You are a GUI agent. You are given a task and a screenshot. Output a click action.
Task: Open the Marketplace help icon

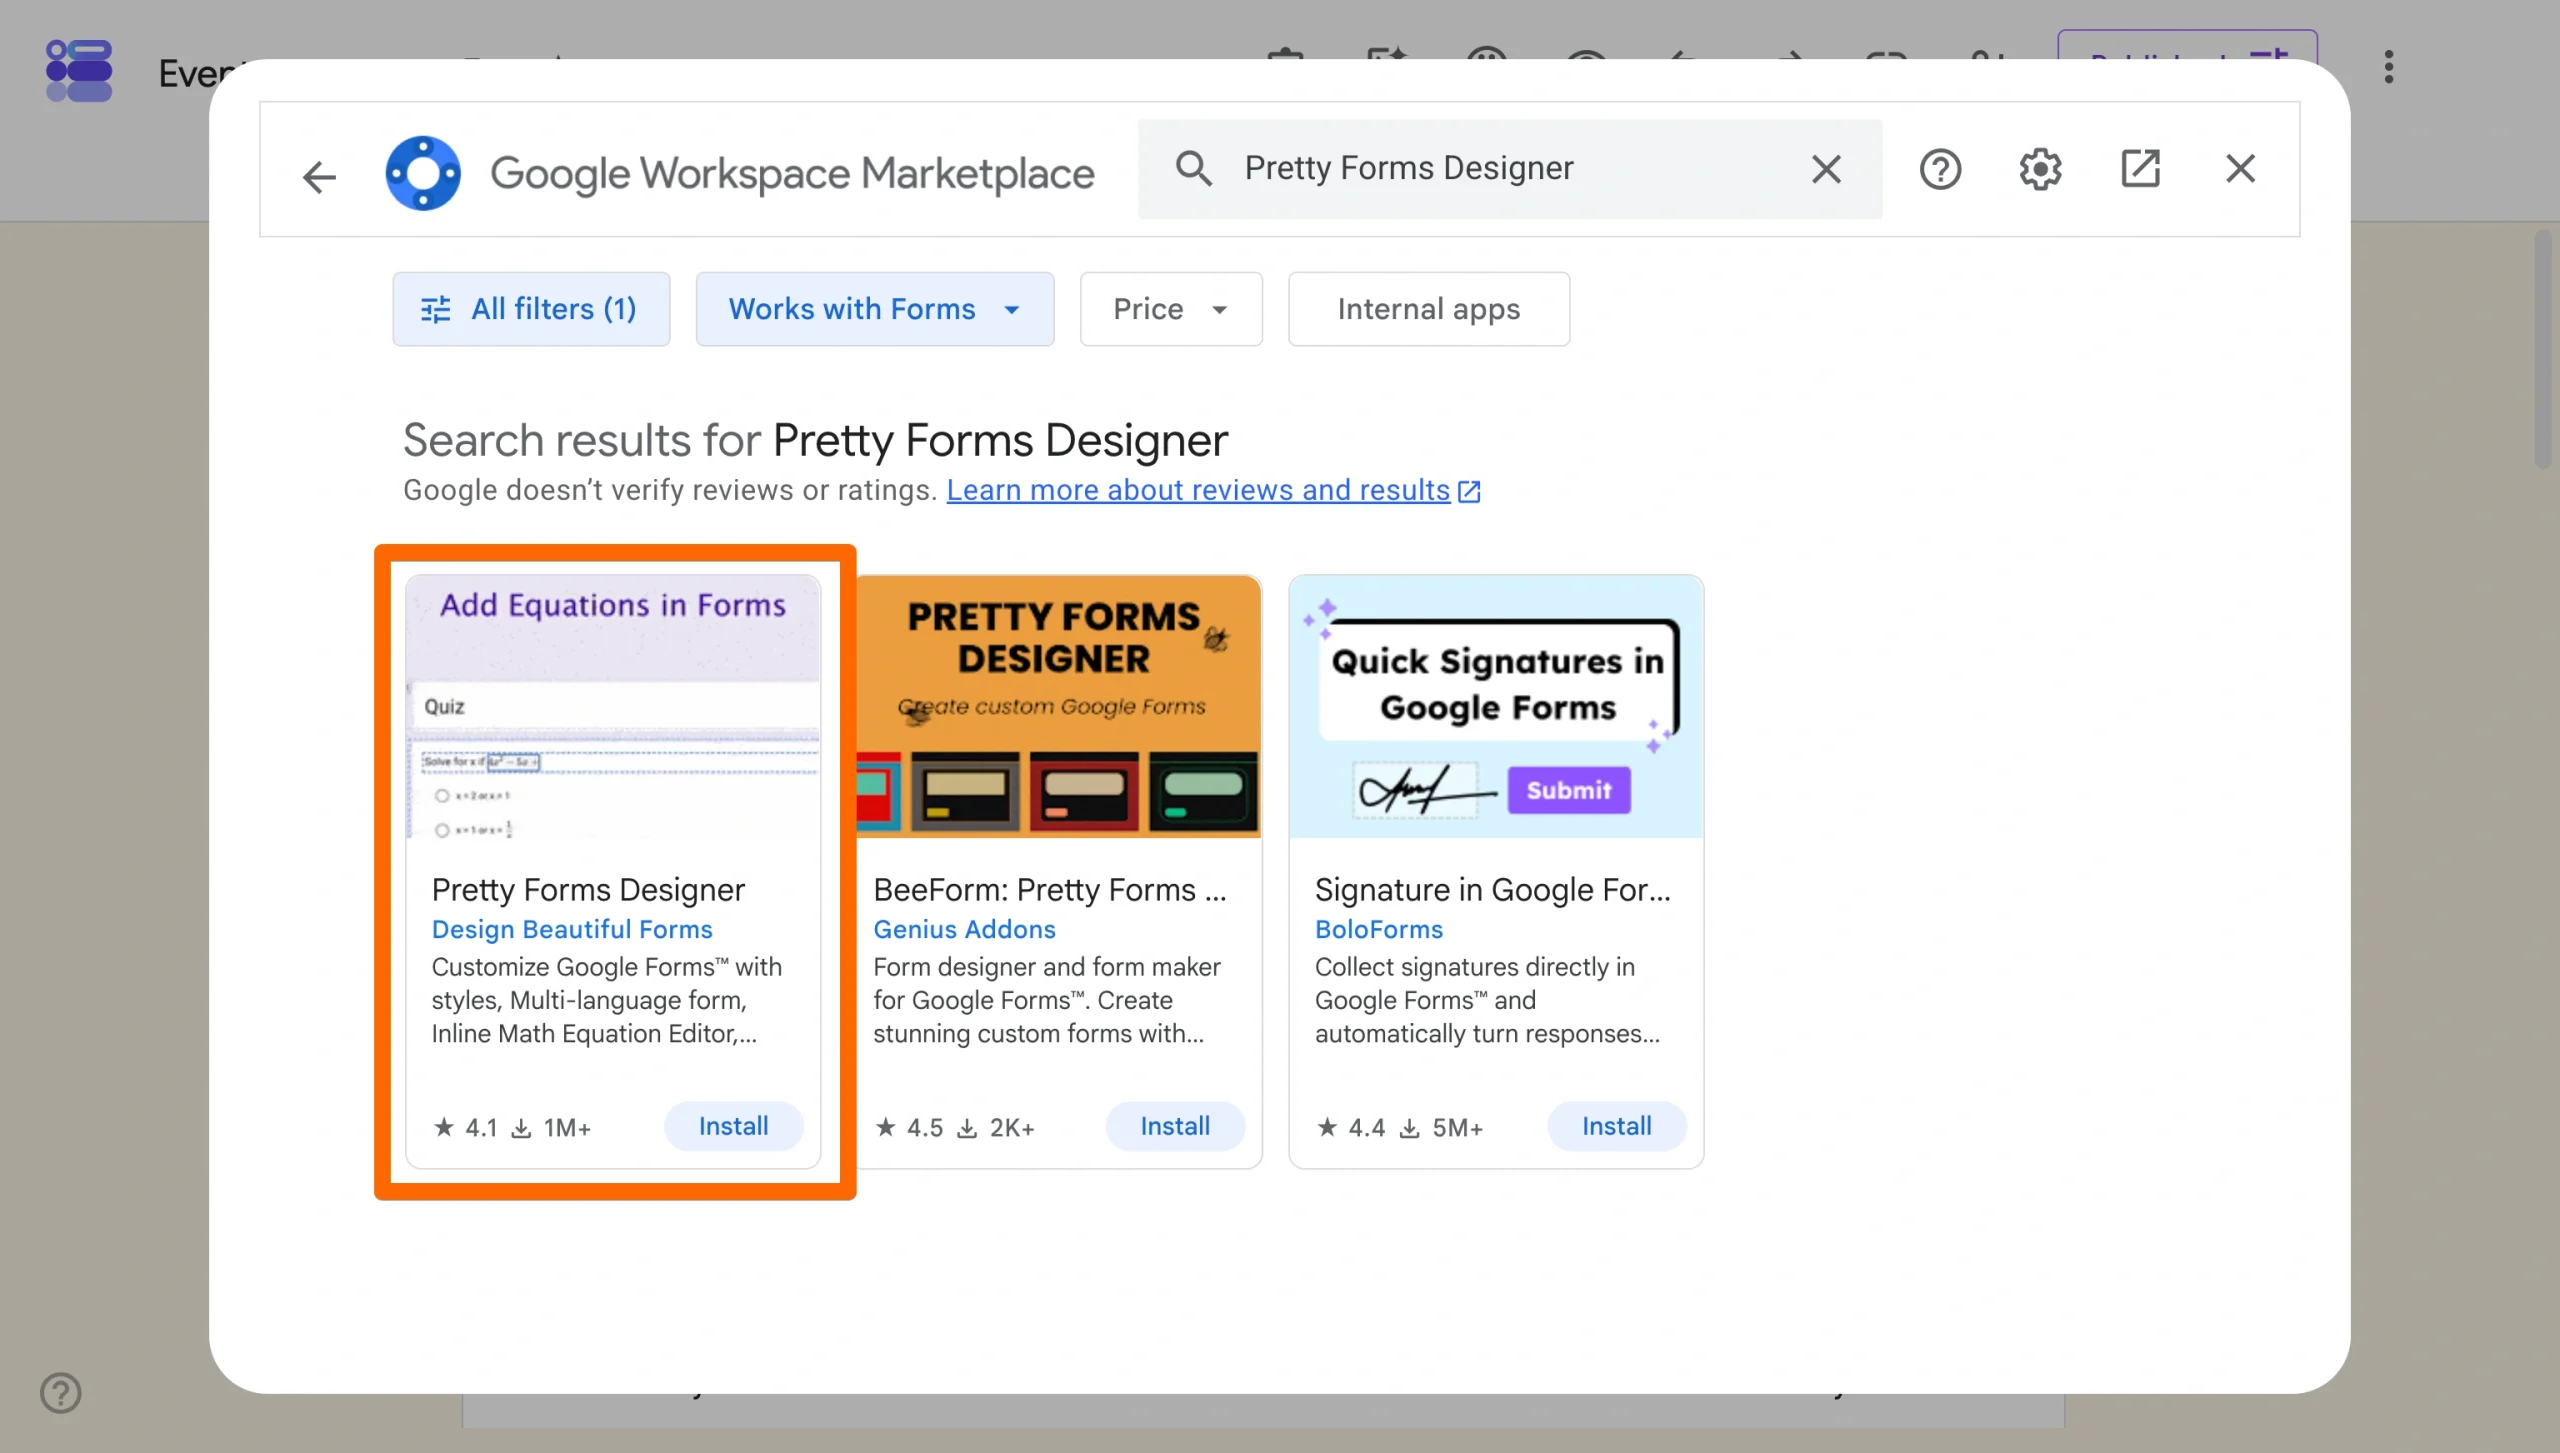[x=1940, y=169]
